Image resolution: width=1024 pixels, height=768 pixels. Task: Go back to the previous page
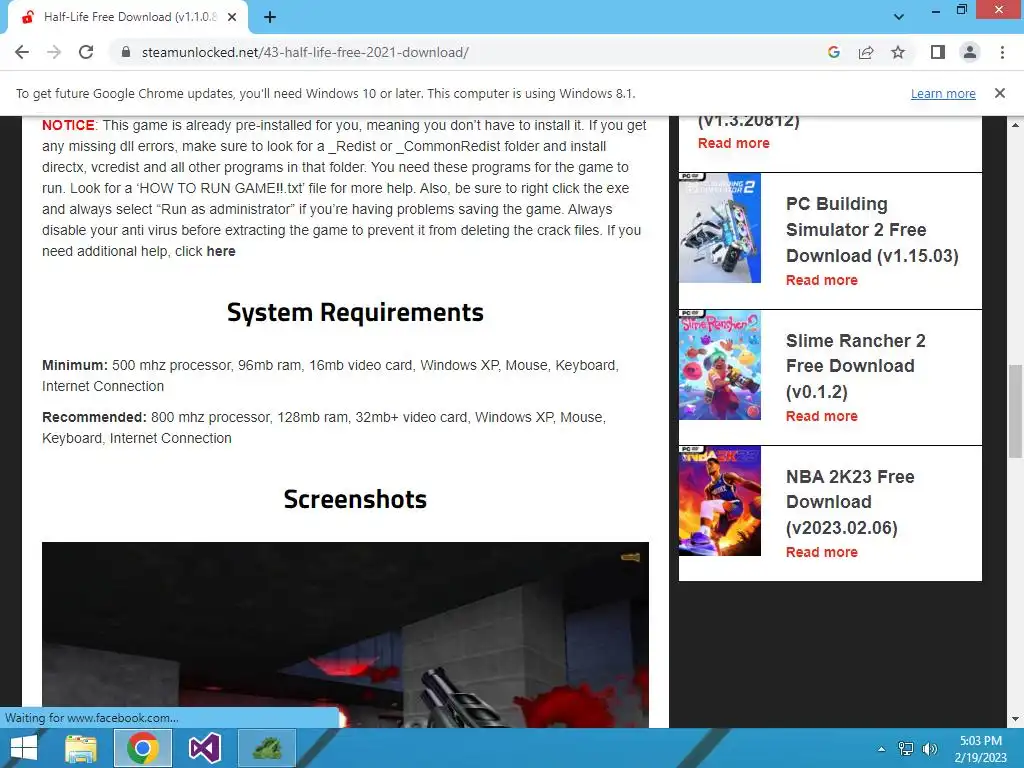(x=22, y=52)
